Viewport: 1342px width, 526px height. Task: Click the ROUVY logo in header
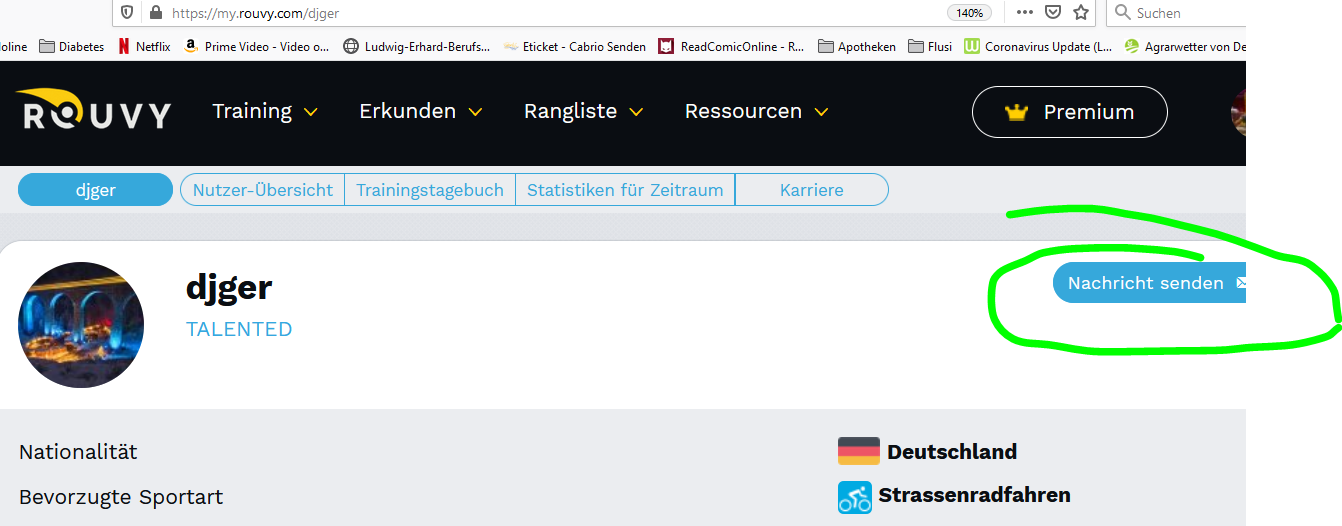tap(93, 111)
